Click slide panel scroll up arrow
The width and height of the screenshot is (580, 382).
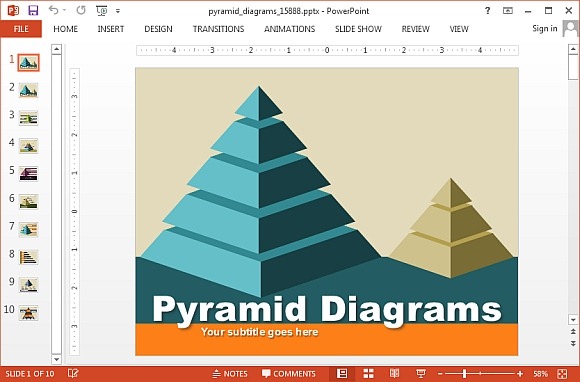click(x=56, y=49)
